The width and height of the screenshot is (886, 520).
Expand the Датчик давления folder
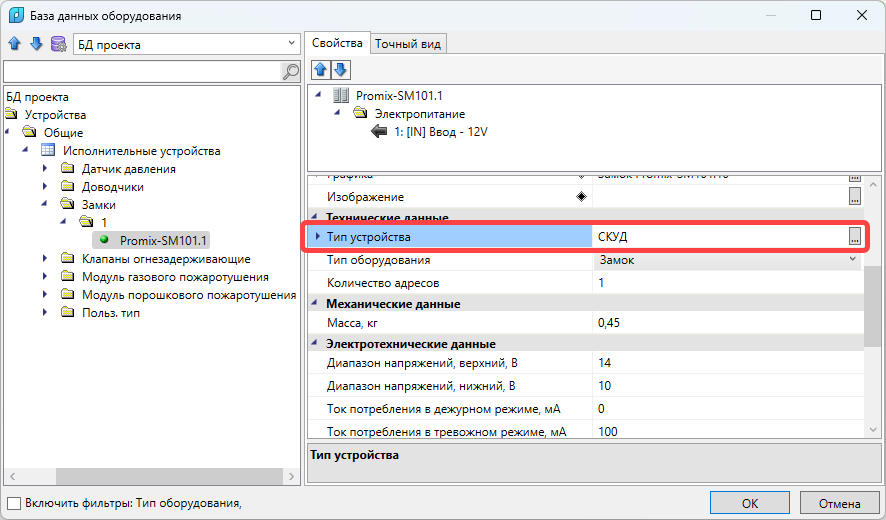(45, 168)
